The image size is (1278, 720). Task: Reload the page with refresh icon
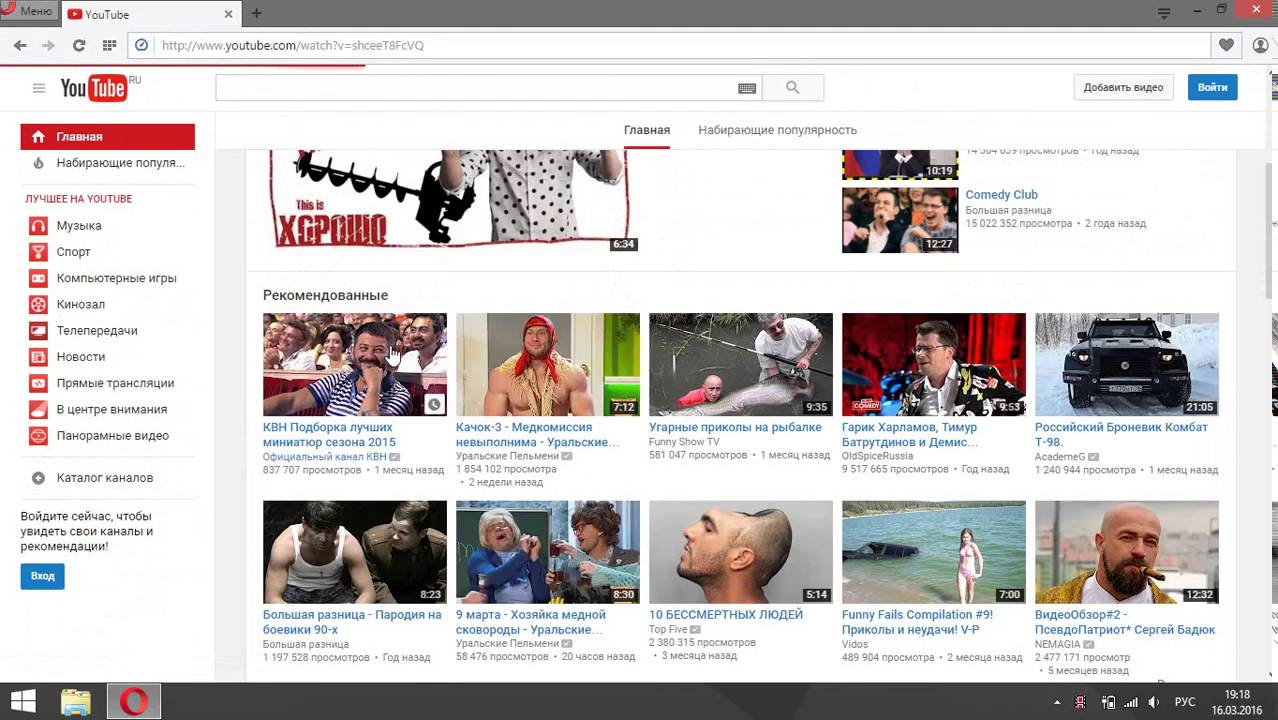tap(79, 45)
